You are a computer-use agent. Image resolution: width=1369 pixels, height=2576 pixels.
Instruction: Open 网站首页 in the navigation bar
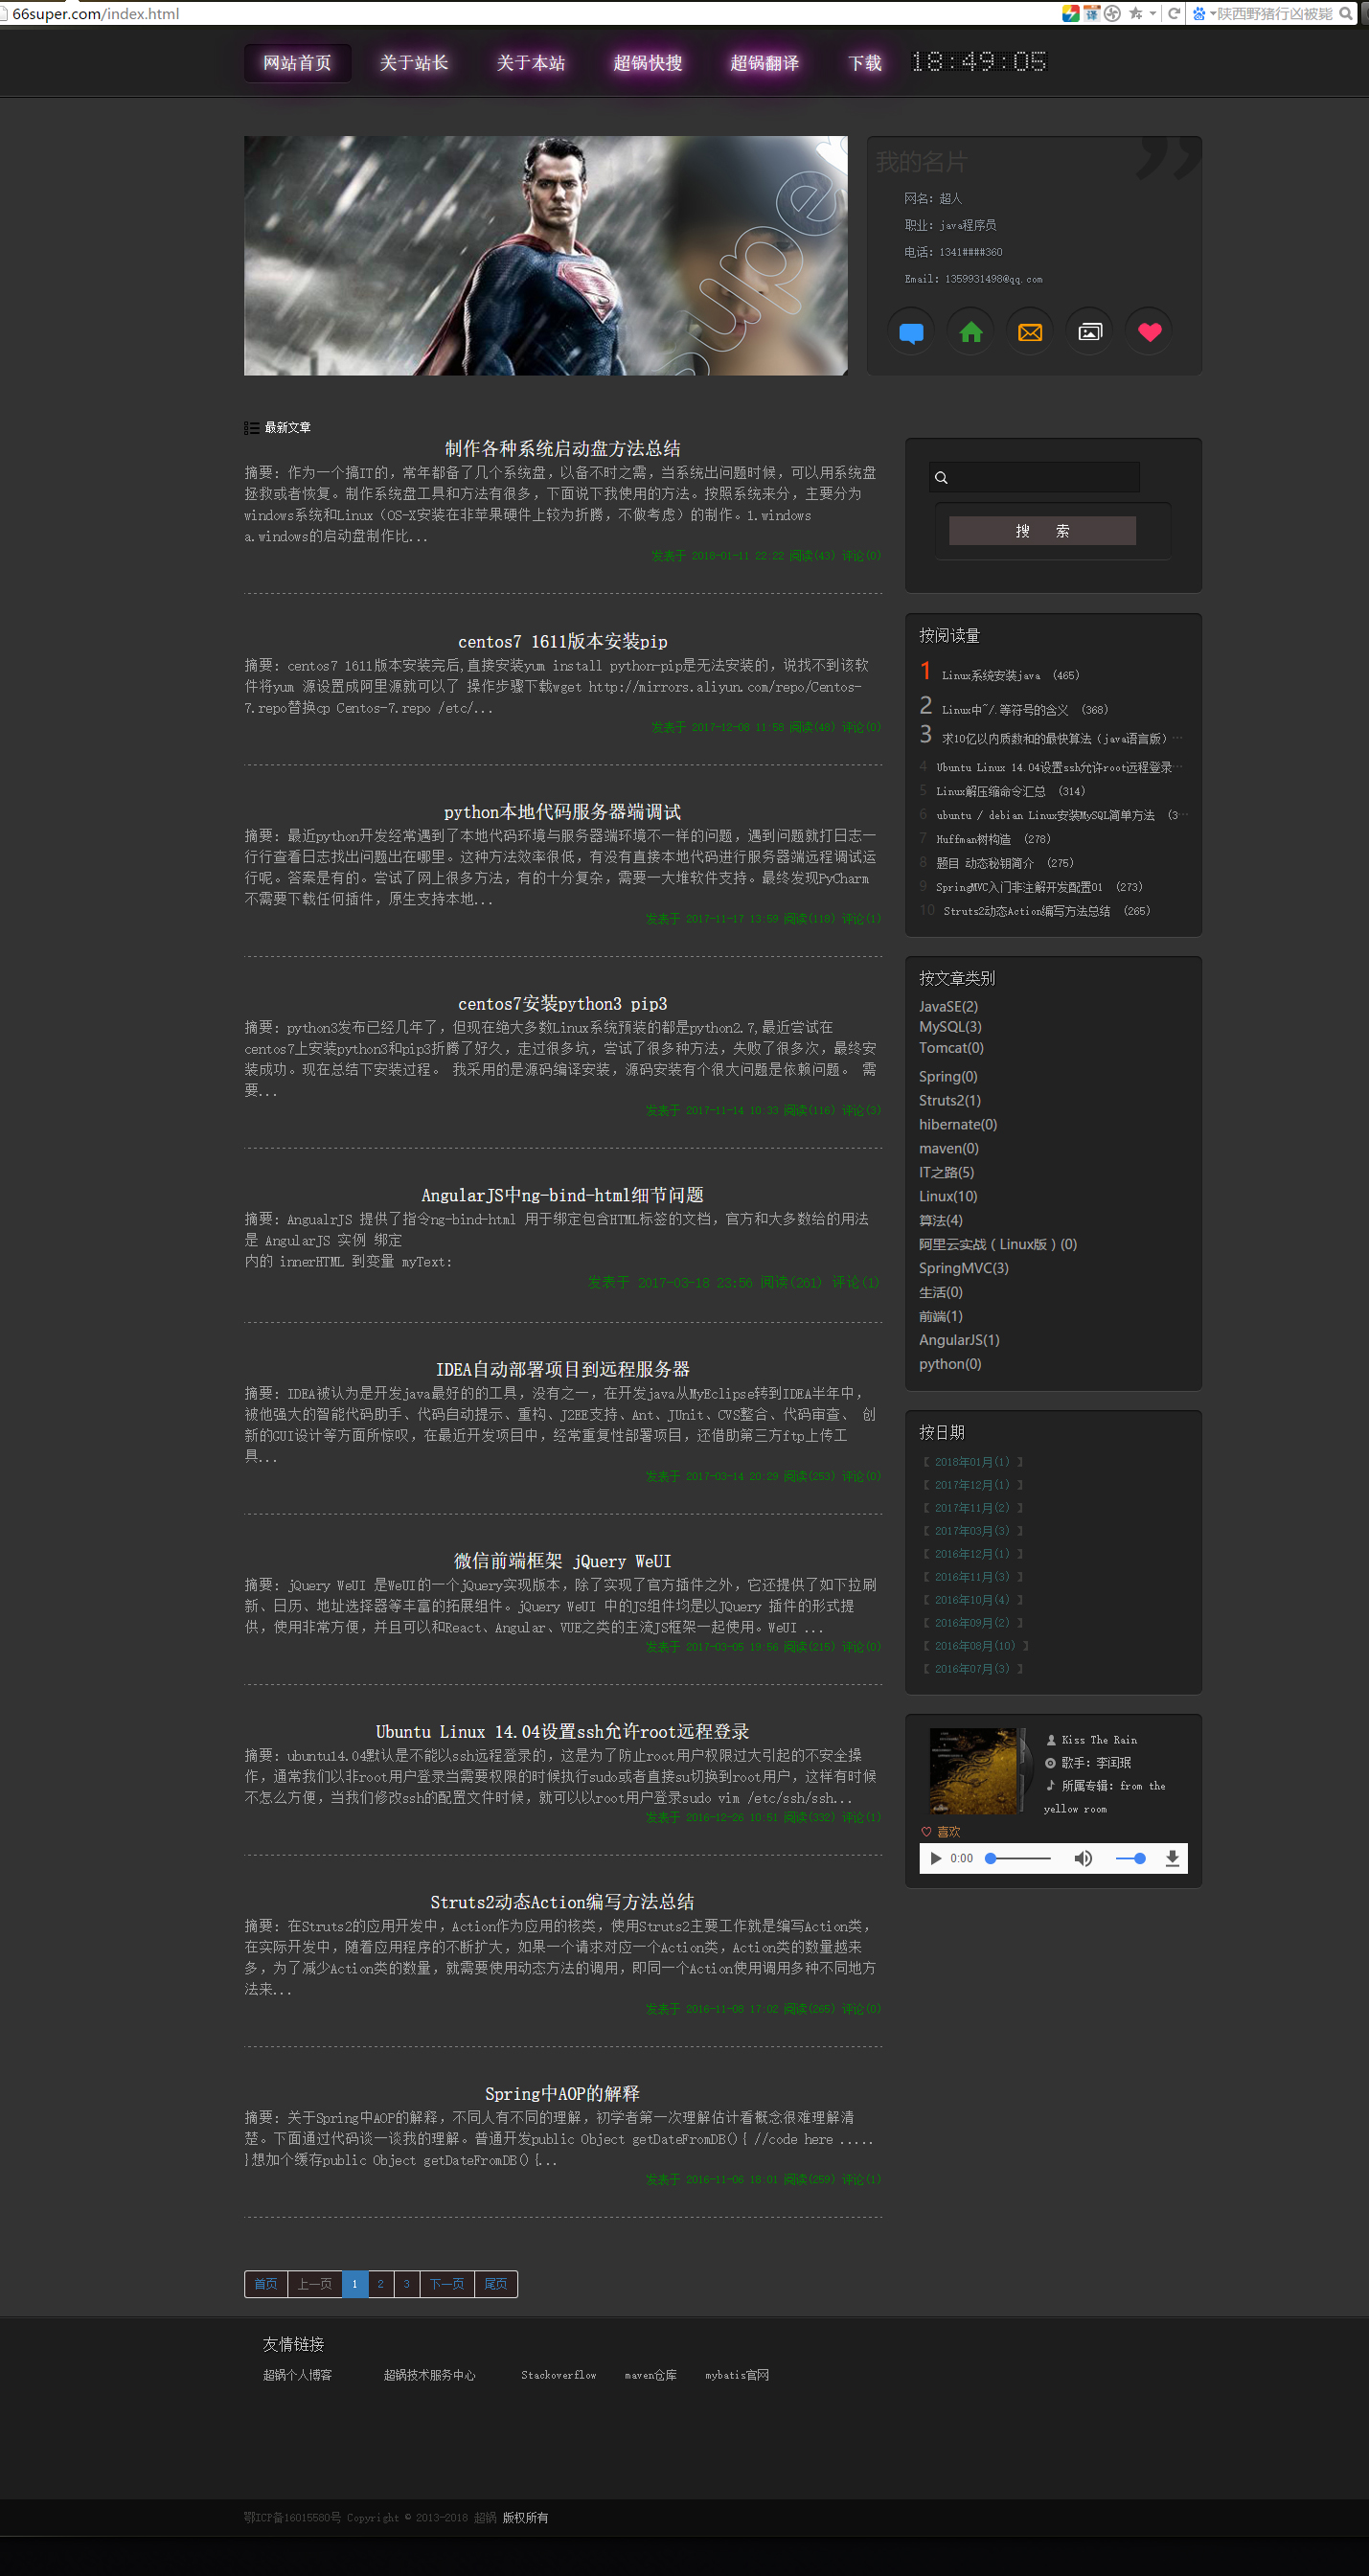[x=297, y=63]
